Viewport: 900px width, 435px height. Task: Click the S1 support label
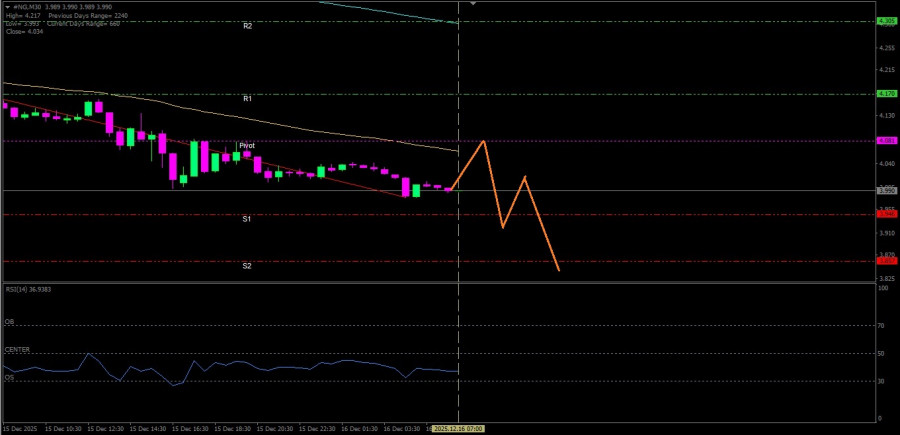246,219
